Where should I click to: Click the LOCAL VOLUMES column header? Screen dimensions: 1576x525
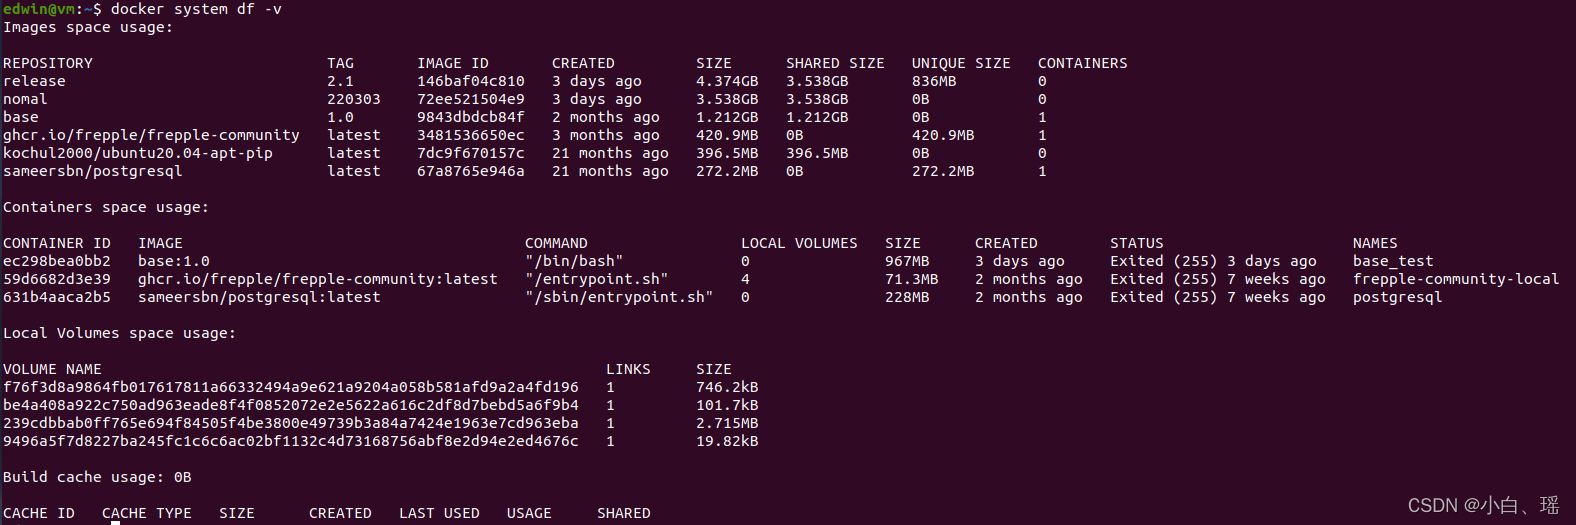click(x=799, y=243)
